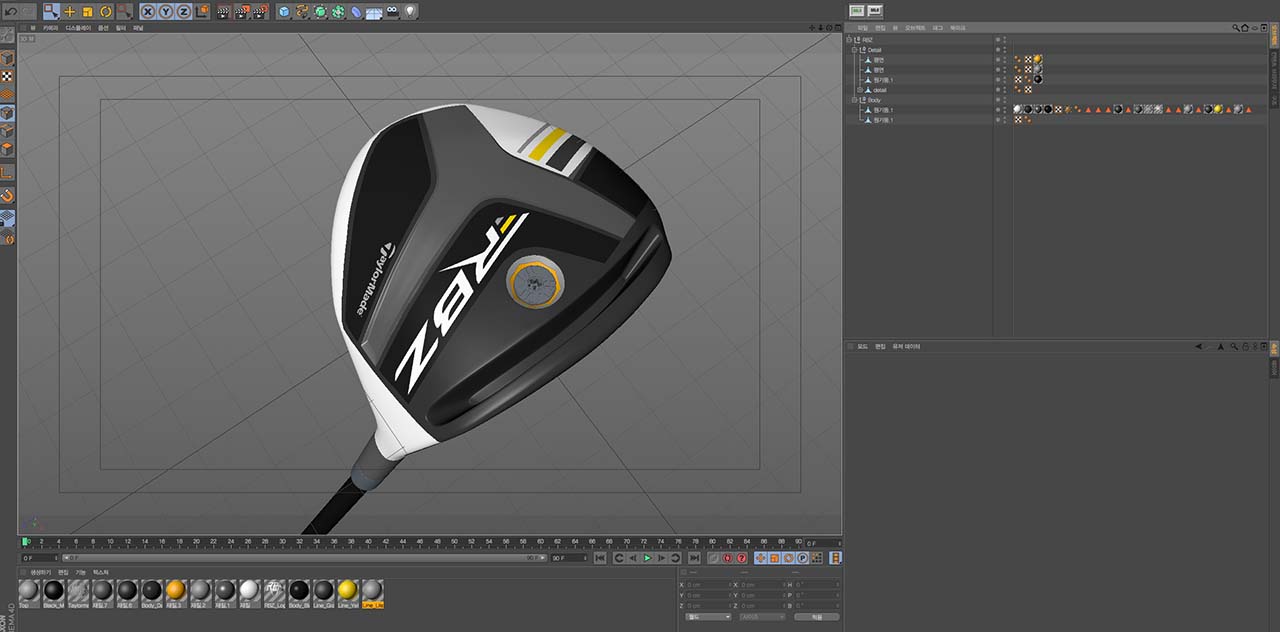1280x632 pixels.
Task: Select the Scale tool
Action: (x=87, y=11)
